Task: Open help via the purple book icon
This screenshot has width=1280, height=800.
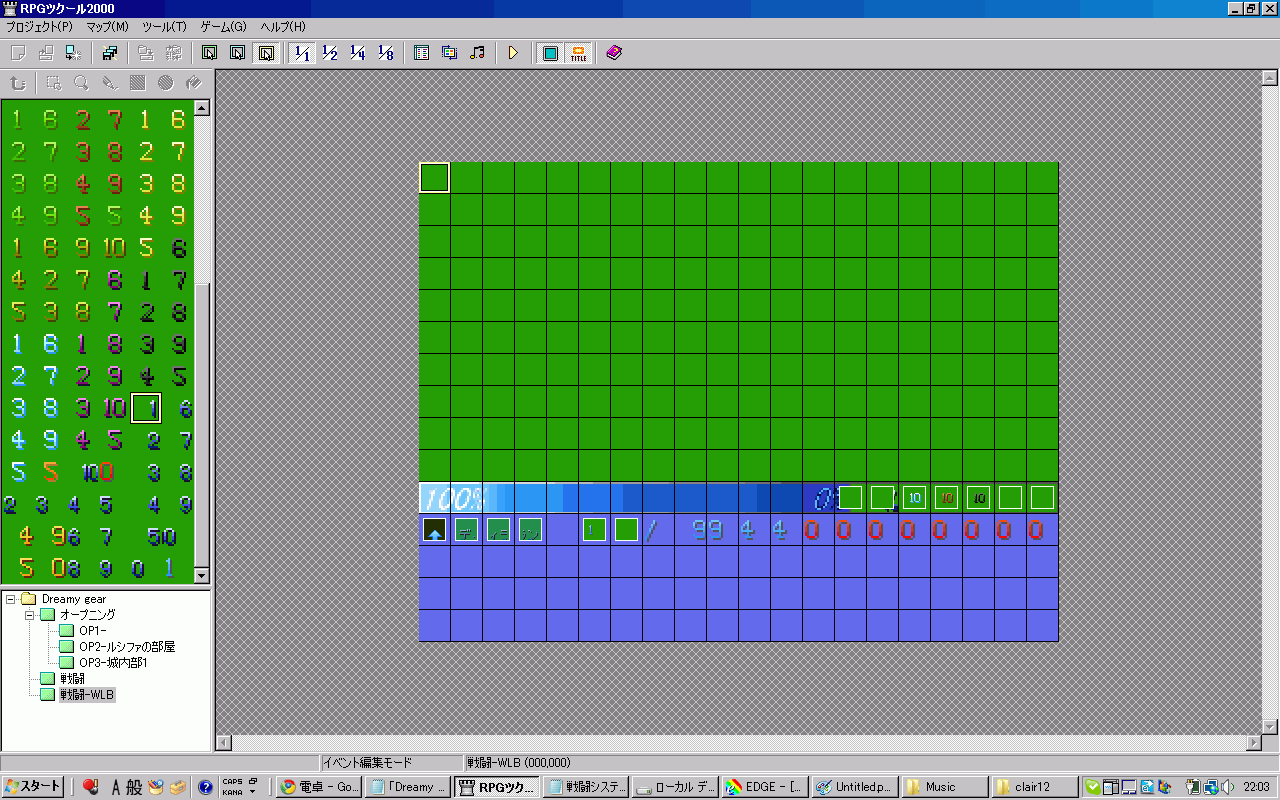Action: 614,53
